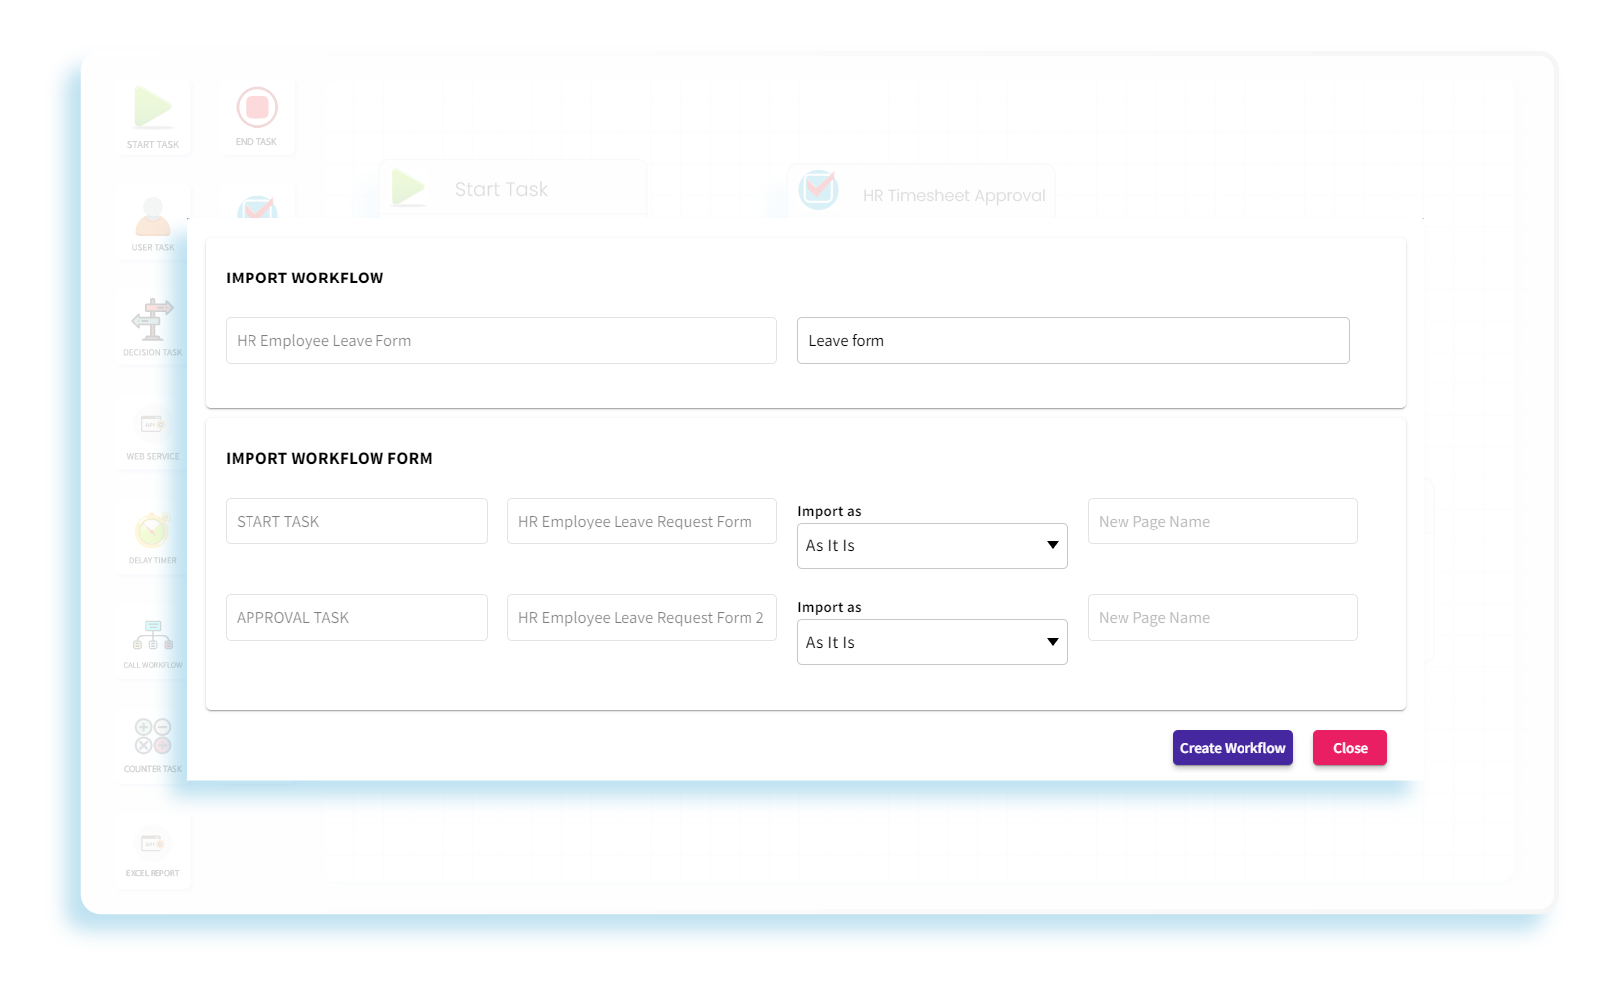The image size is (1611, 999).
Task: Click the Create Workflow button
Action: [1232, 747]
